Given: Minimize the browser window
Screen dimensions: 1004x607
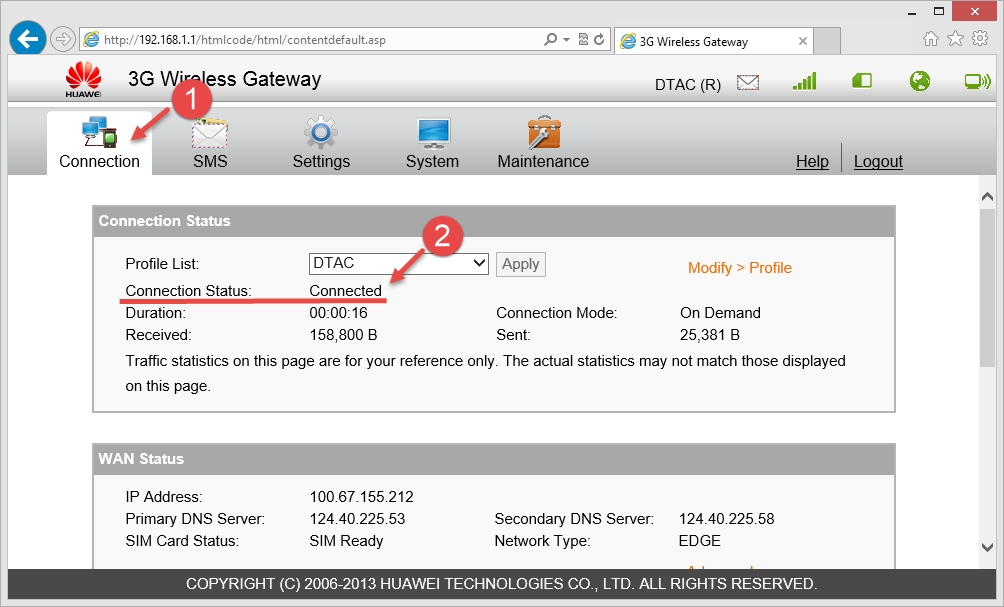Looking at the screenshot, I should [912, 12].
